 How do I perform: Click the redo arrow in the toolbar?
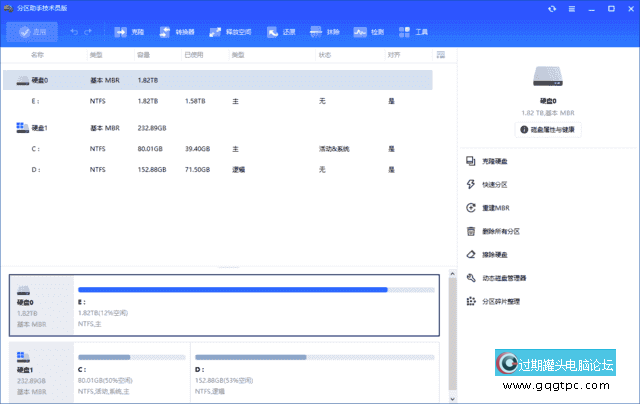click(89, 32)
